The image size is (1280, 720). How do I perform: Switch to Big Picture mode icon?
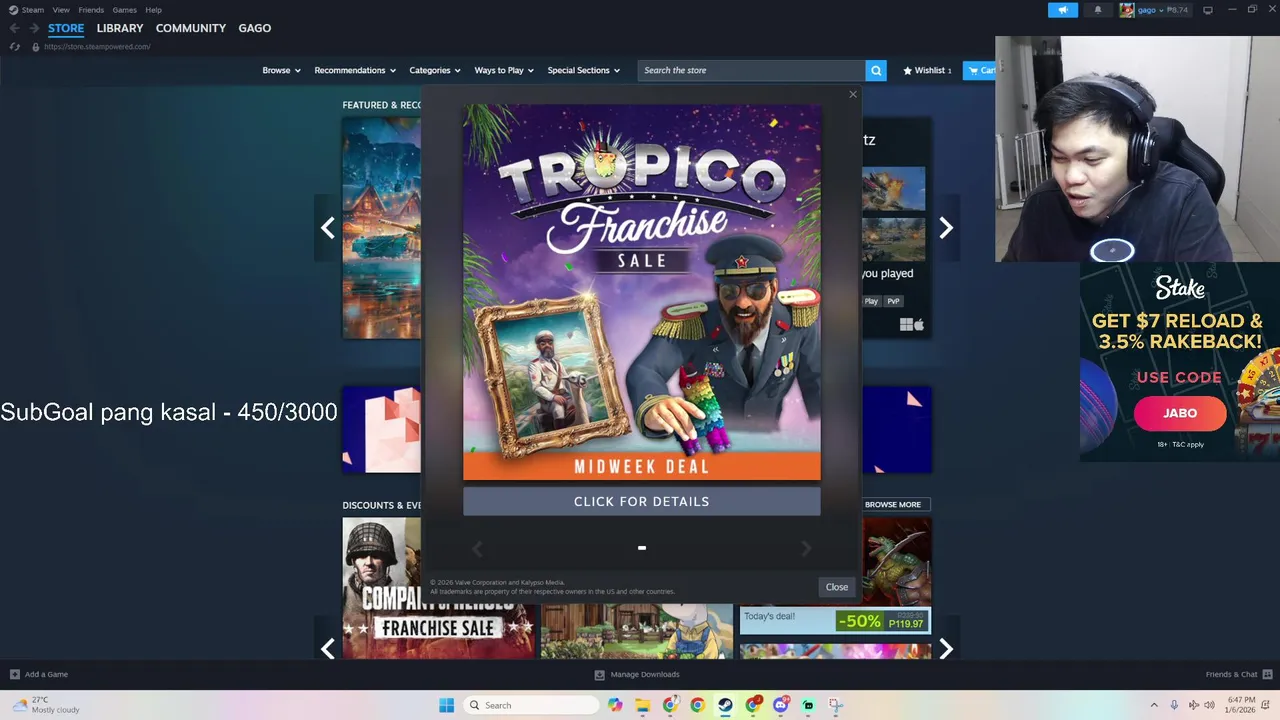coord(1207,10)
